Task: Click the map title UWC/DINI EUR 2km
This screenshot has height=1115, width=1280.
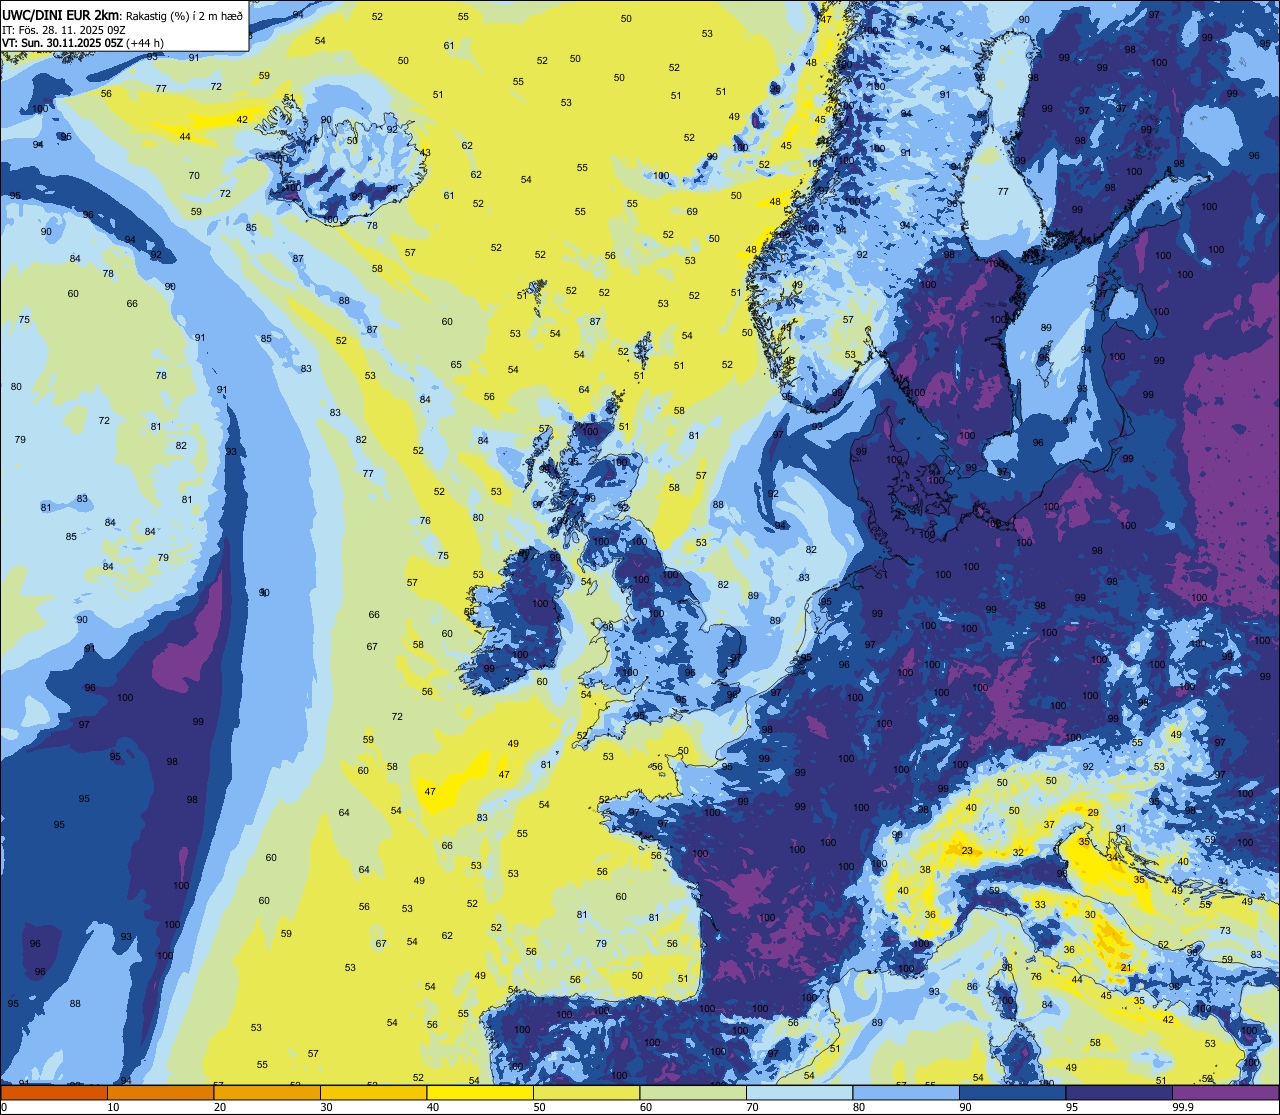Action: [60, 14]
